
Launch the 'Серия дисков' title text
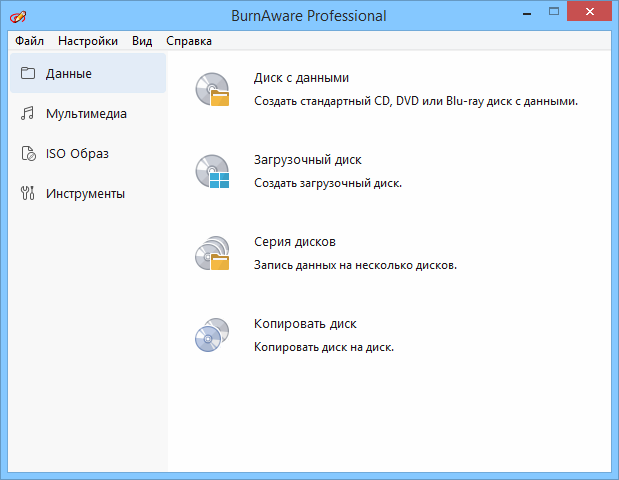(295, 242)
